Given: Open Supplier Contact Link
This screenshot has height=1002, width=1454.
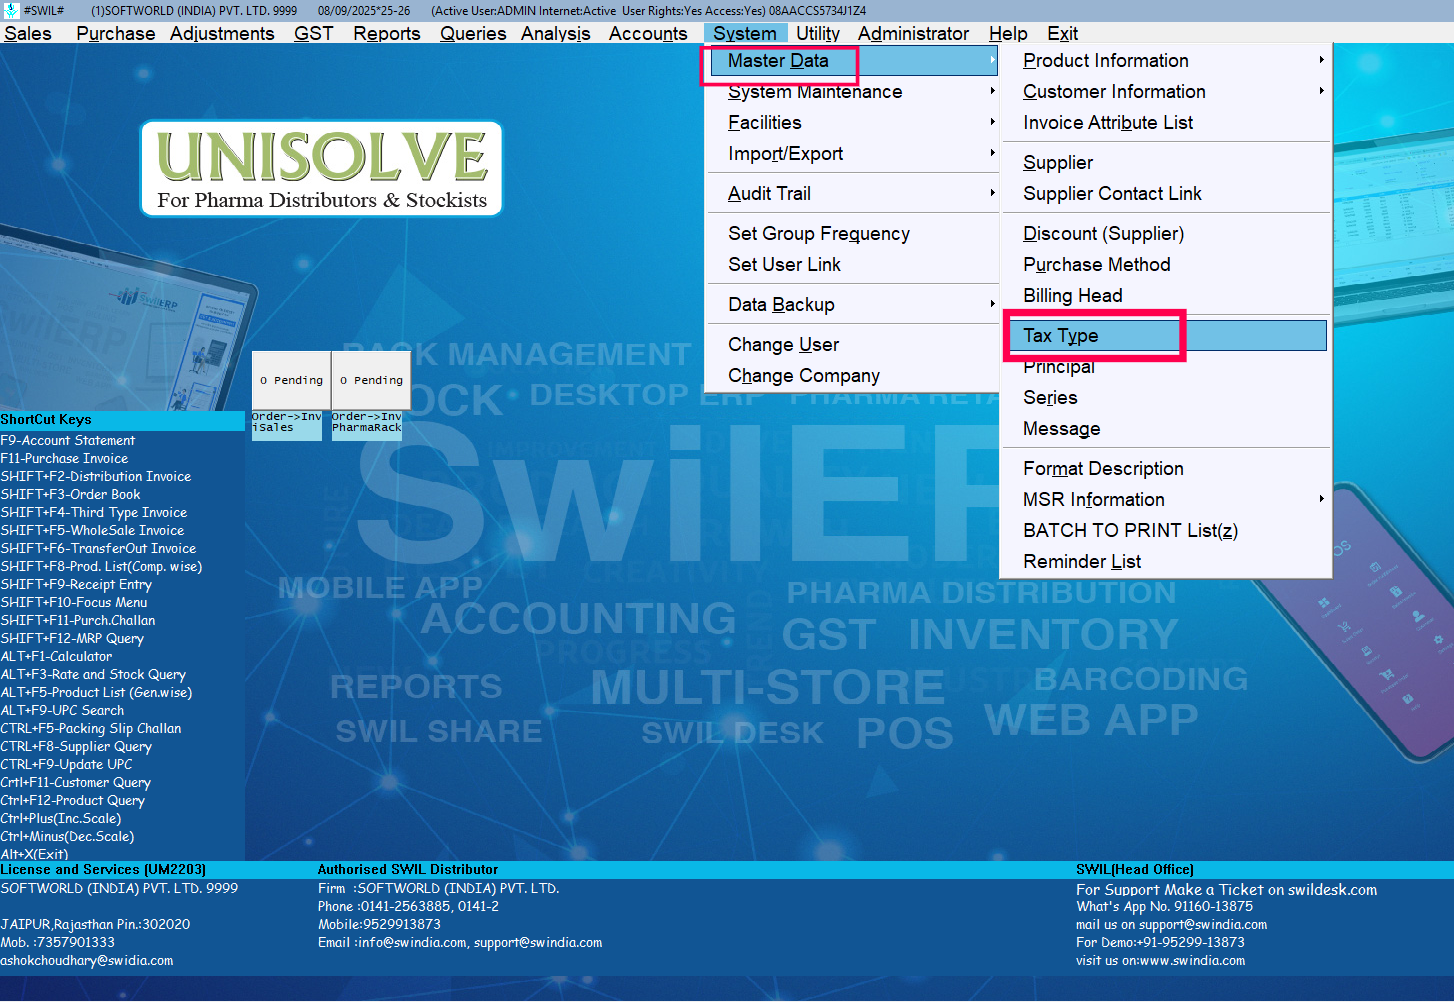Looking at the screenshot, I should click(x=1166, y=194).
